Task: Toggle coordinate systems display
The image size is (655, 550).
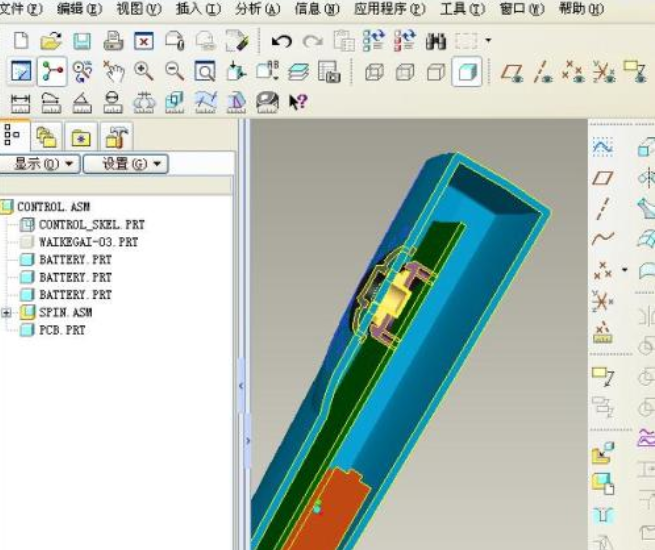Action: [x=604, y=71]
